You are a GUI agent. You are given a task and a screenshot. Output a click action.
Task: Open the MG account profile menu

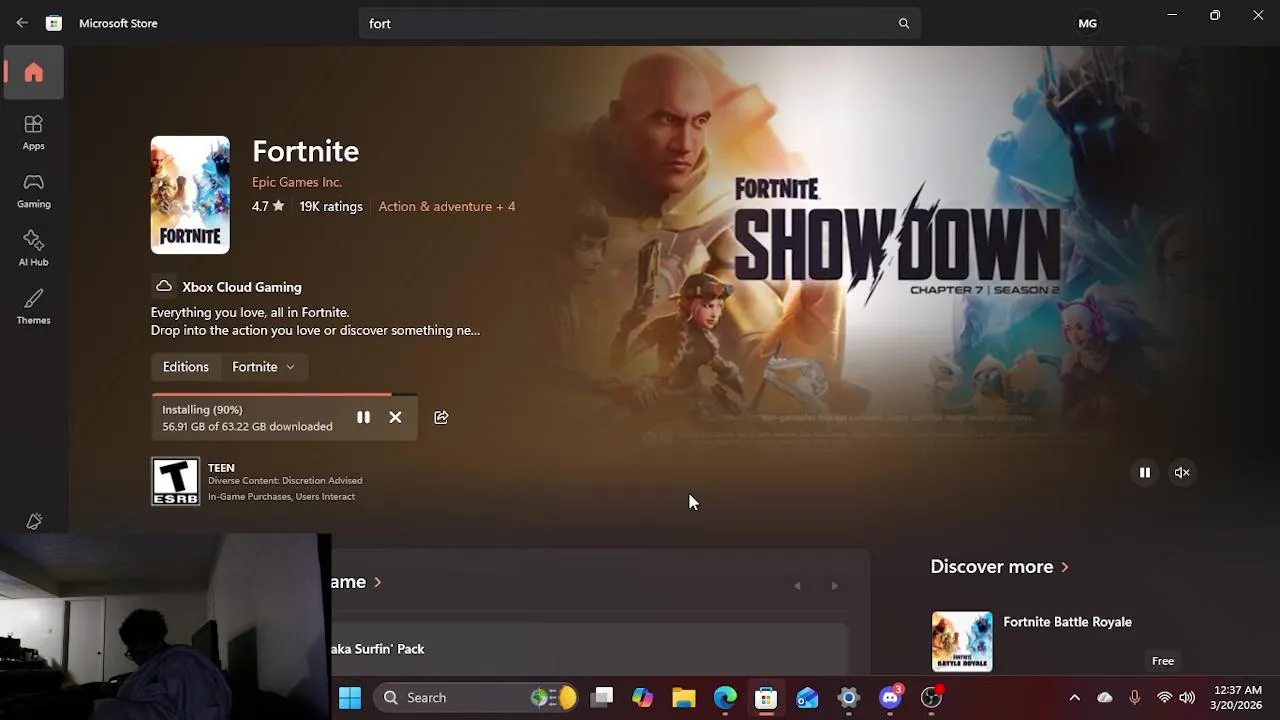pyautogui.click(x=1087, y=23)
